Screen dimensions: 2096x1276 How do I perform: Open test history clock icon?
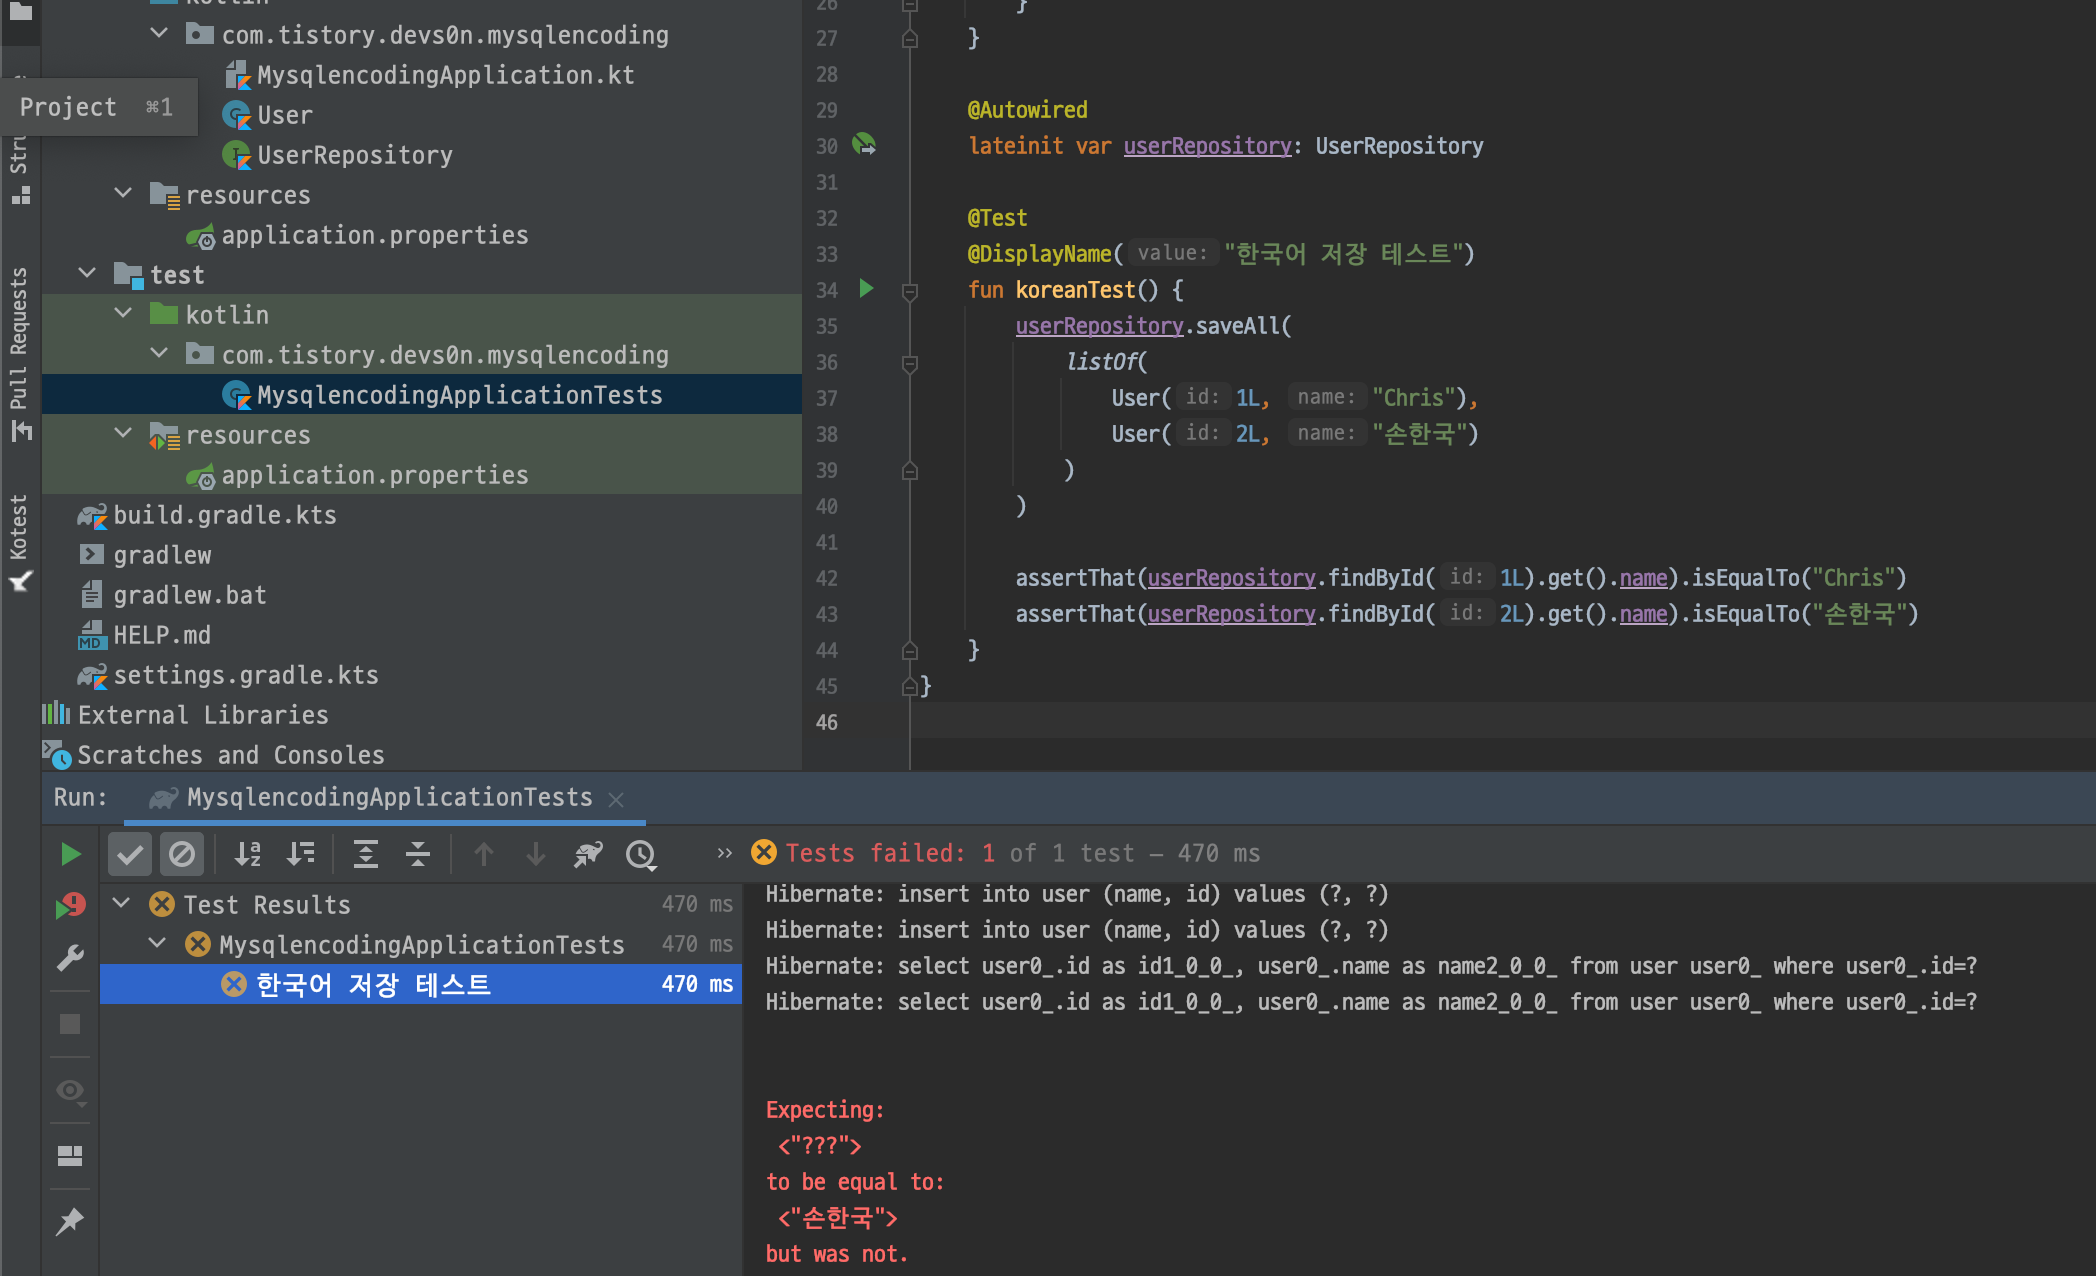click(641, 854)
